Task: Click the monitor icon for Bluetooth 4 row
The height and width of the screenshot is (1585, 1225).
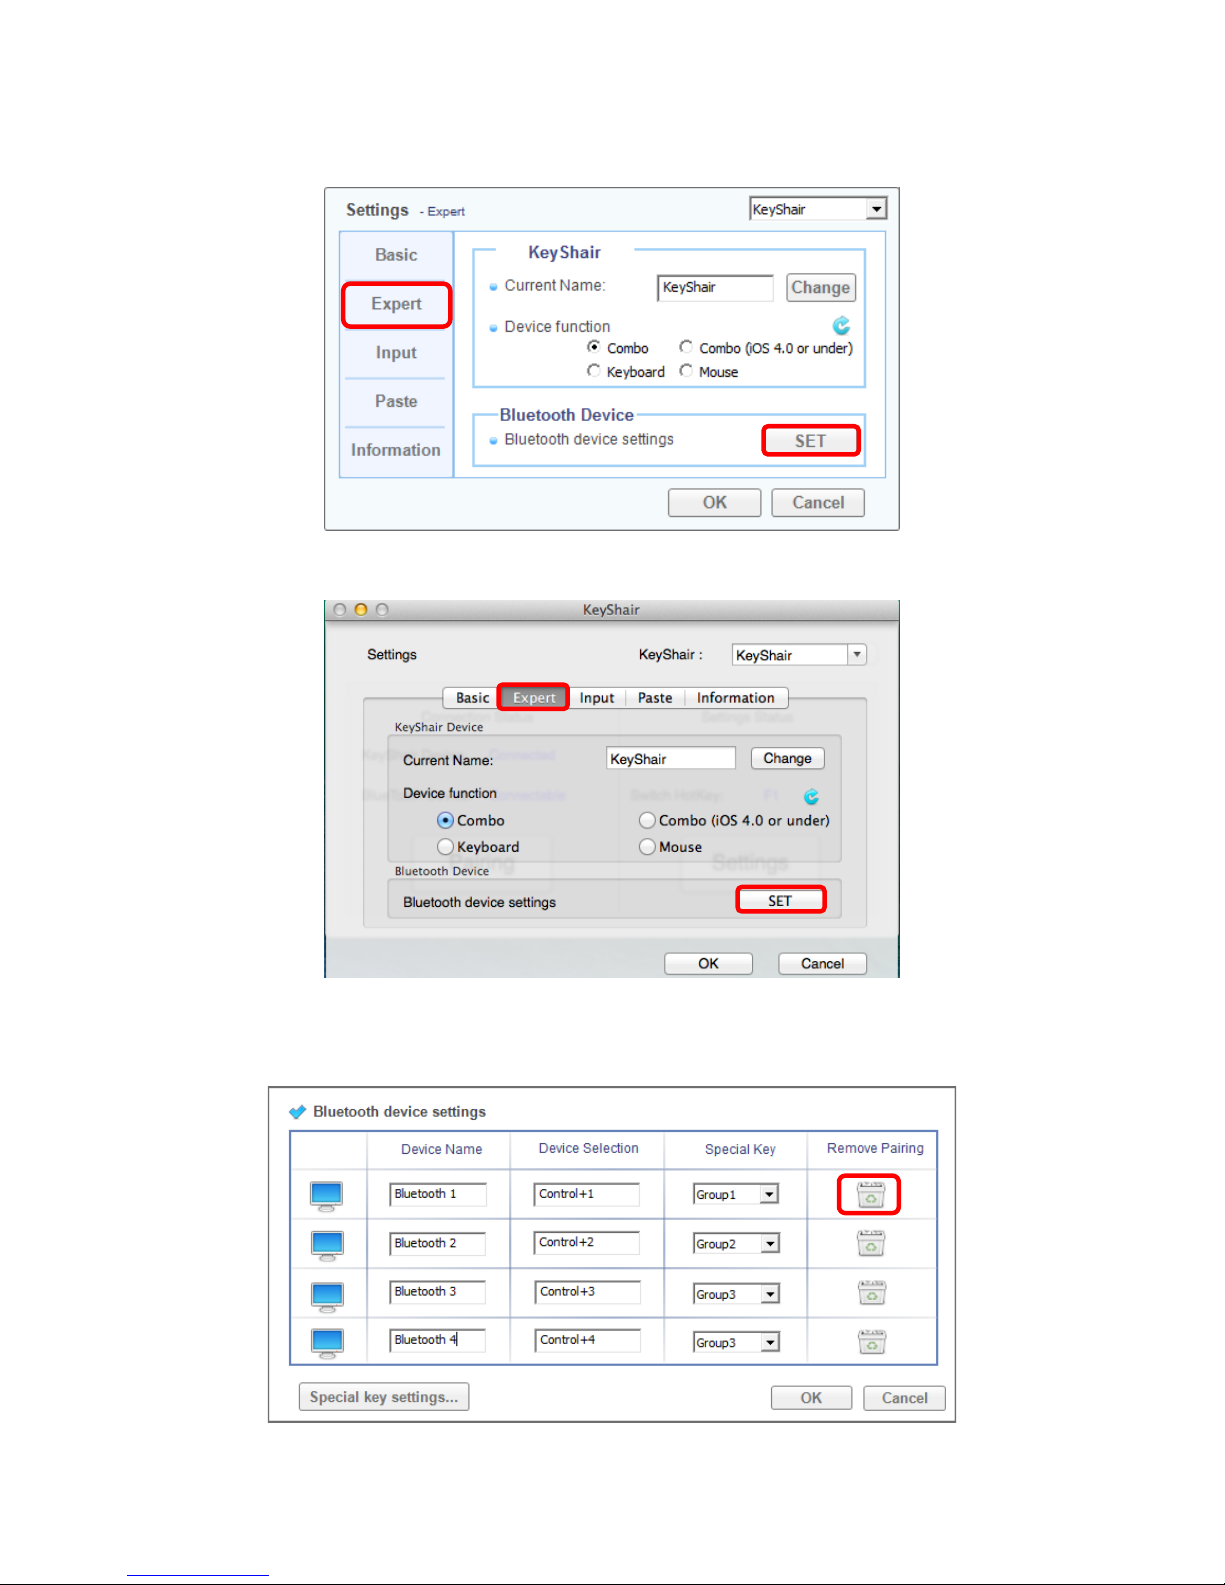Action: 327,1343
